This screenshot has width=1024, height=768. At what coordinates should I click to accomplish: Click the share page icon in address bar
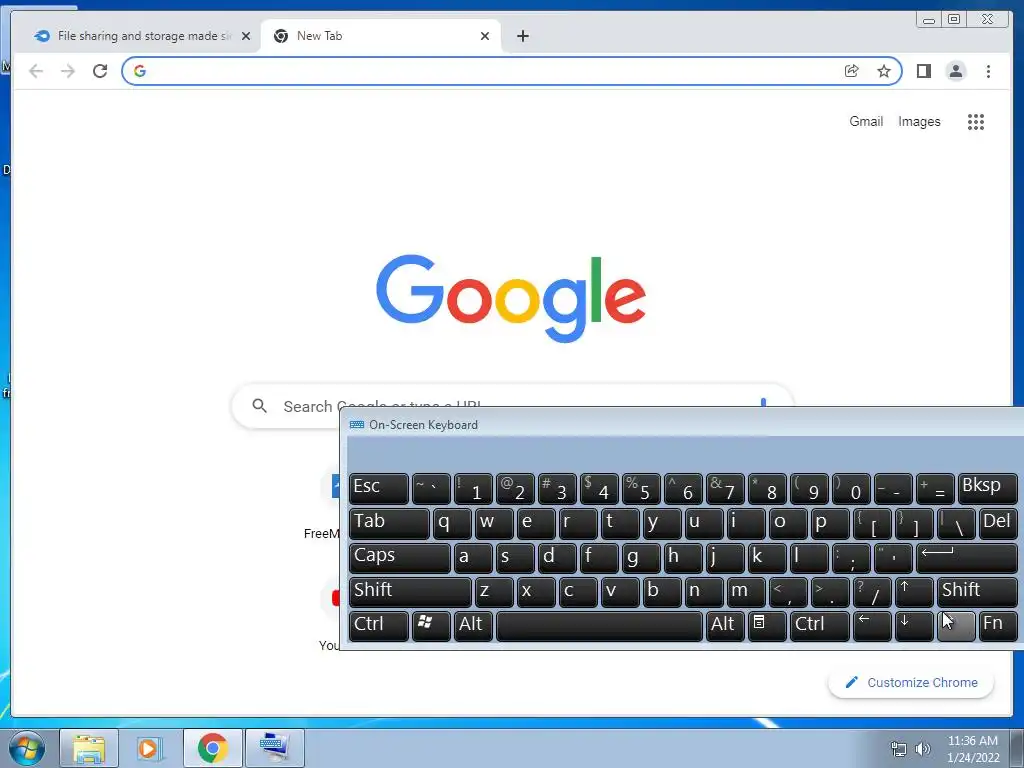[852, 71]
